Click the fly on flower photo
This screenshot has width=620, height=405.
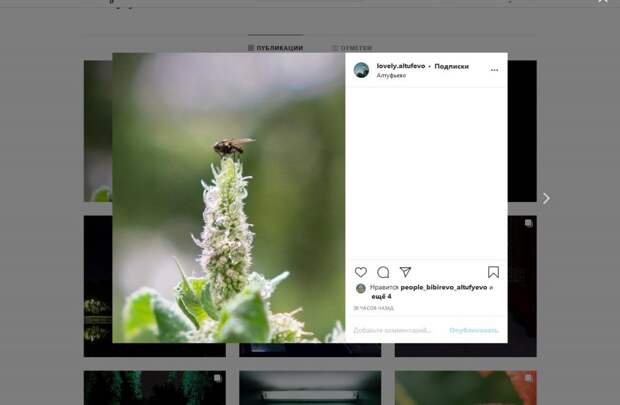(229, 197)
